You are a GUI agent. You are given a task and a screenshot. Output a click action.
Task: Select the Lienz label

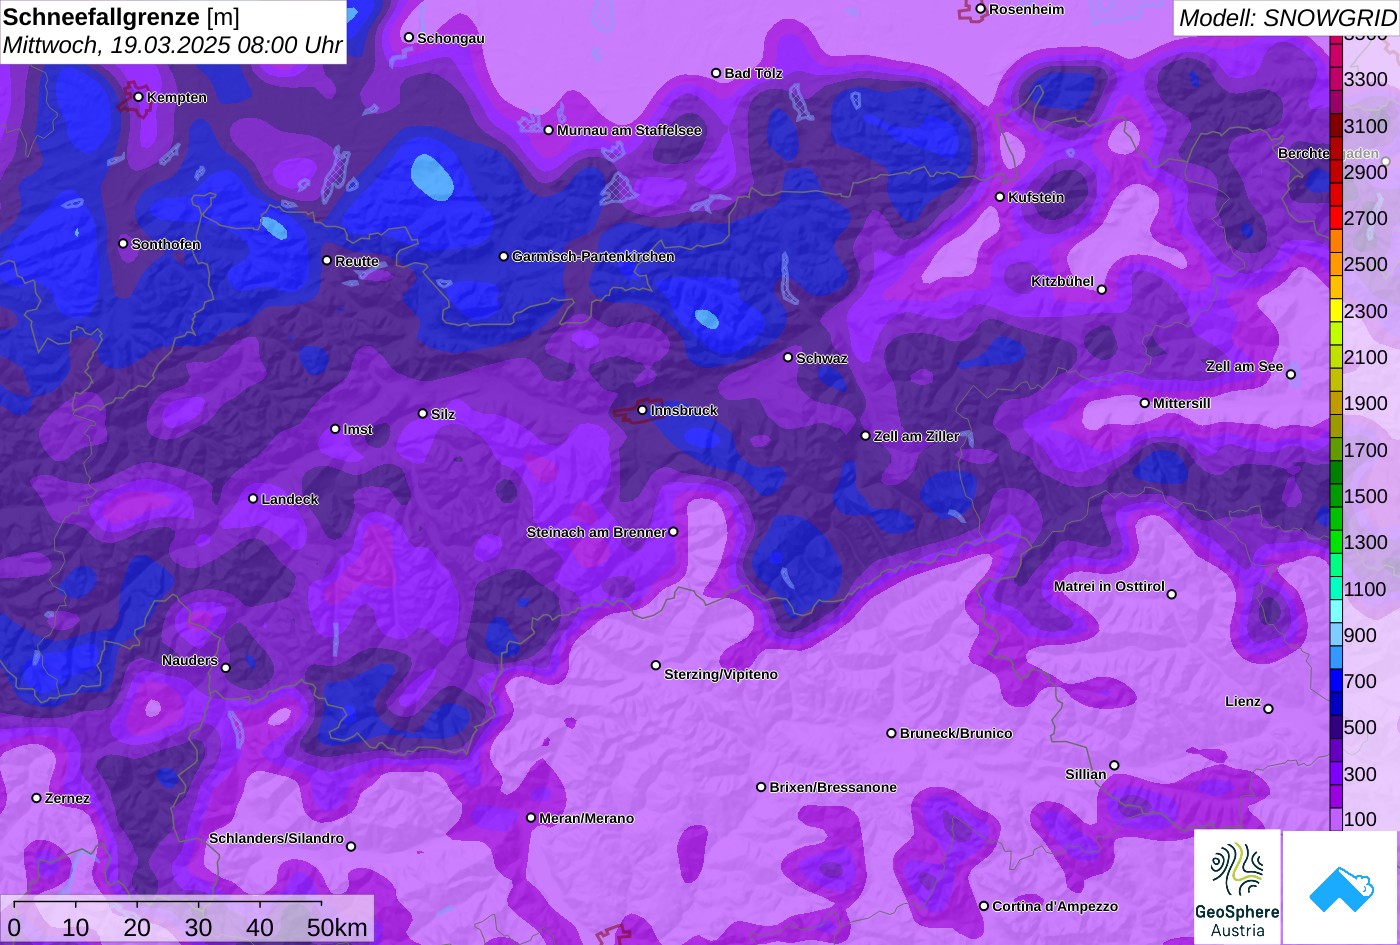point(1243,701)
